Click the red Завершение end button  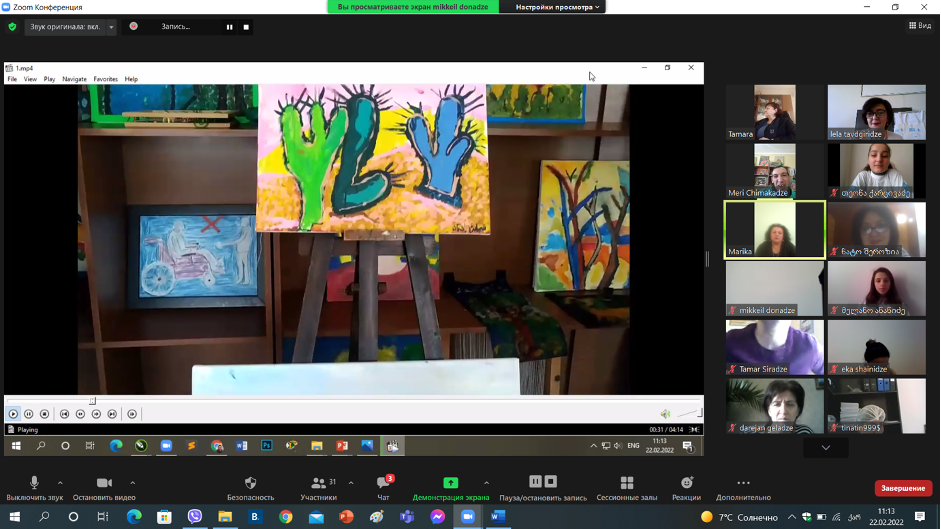[903, 488]
